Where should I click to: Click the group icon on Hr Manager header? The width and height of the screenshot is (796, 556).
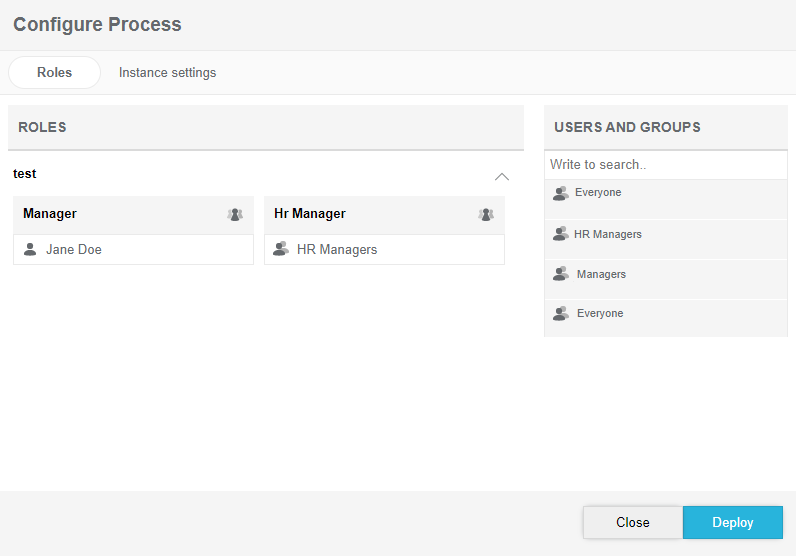(x=486, y=214)
